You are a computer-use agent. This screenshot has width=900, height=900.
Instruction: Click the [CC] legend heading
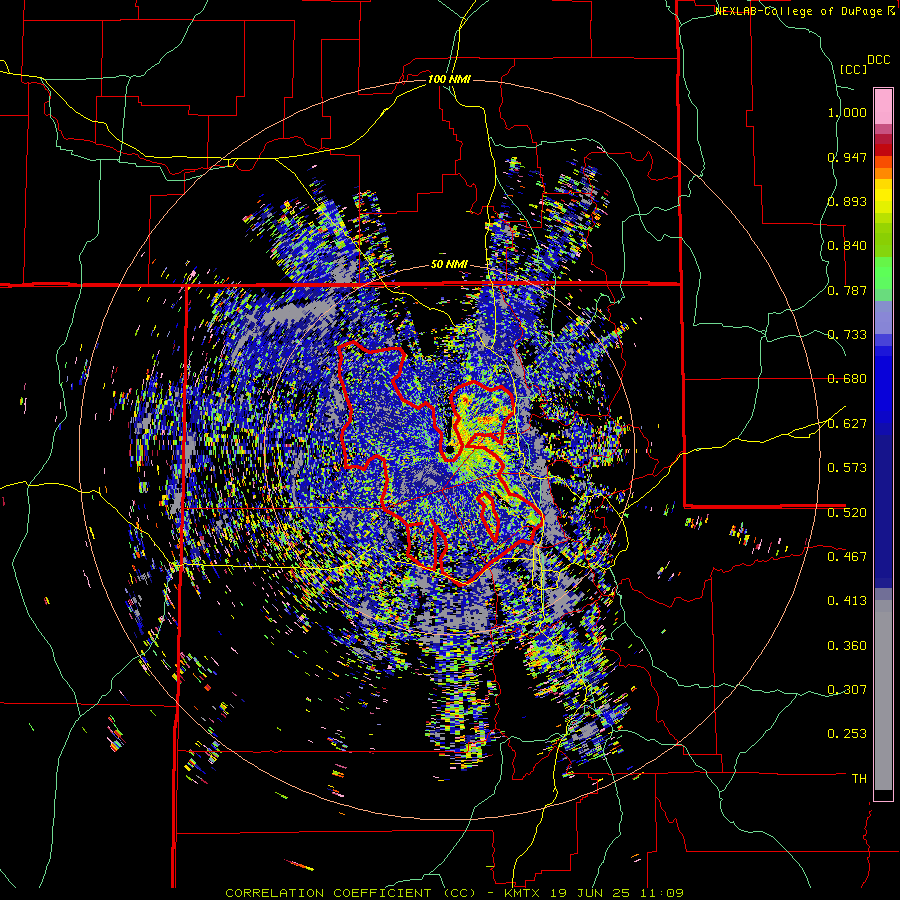(x=854, y=69)
